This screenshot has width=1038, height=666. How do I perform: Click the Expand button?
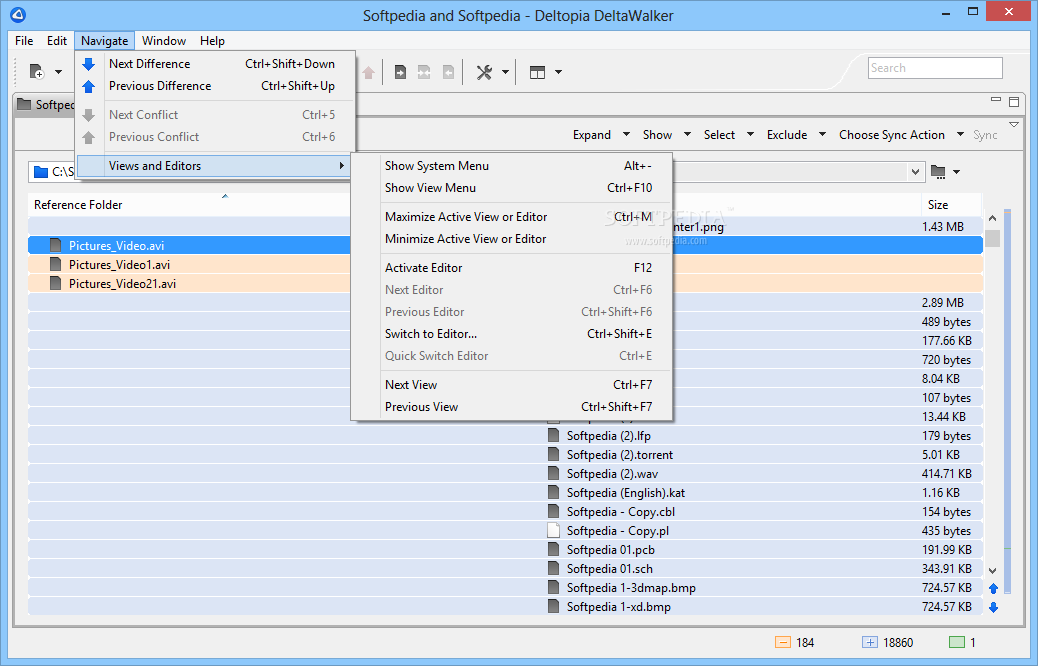click(x=592, y=134)
